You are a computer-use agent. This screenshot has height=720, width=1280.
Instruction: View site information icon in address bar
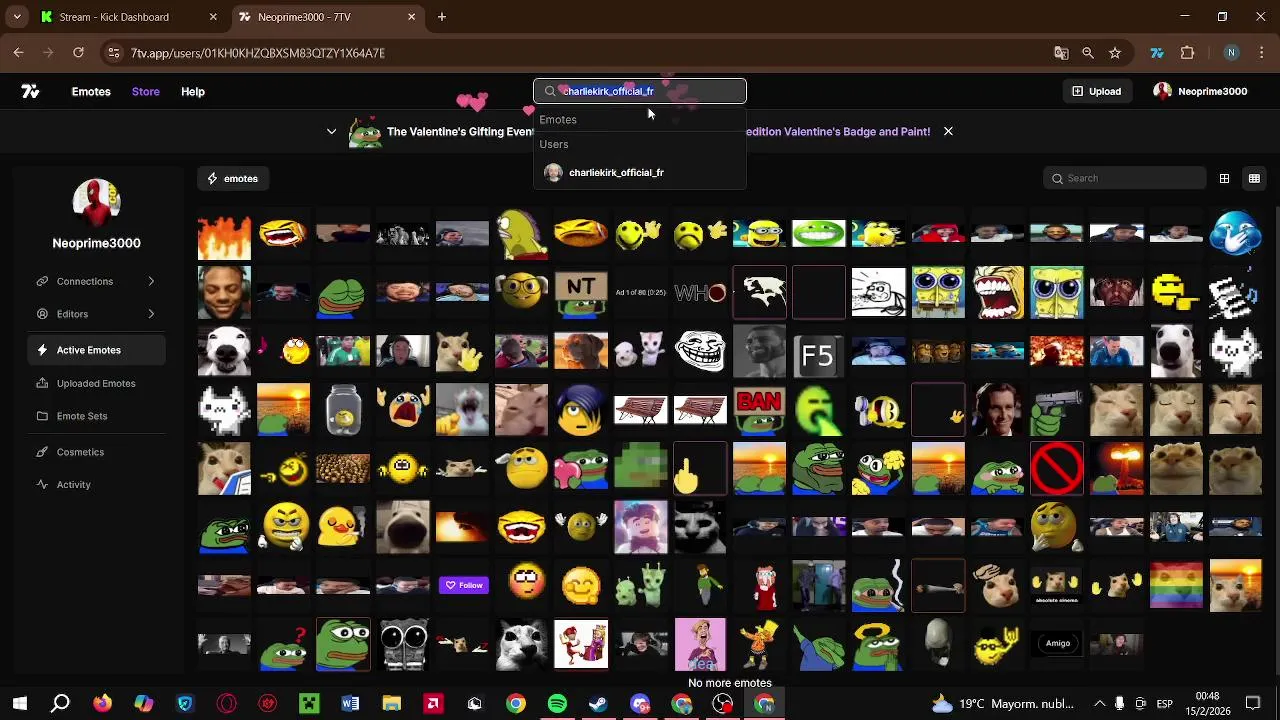point(113,53)
